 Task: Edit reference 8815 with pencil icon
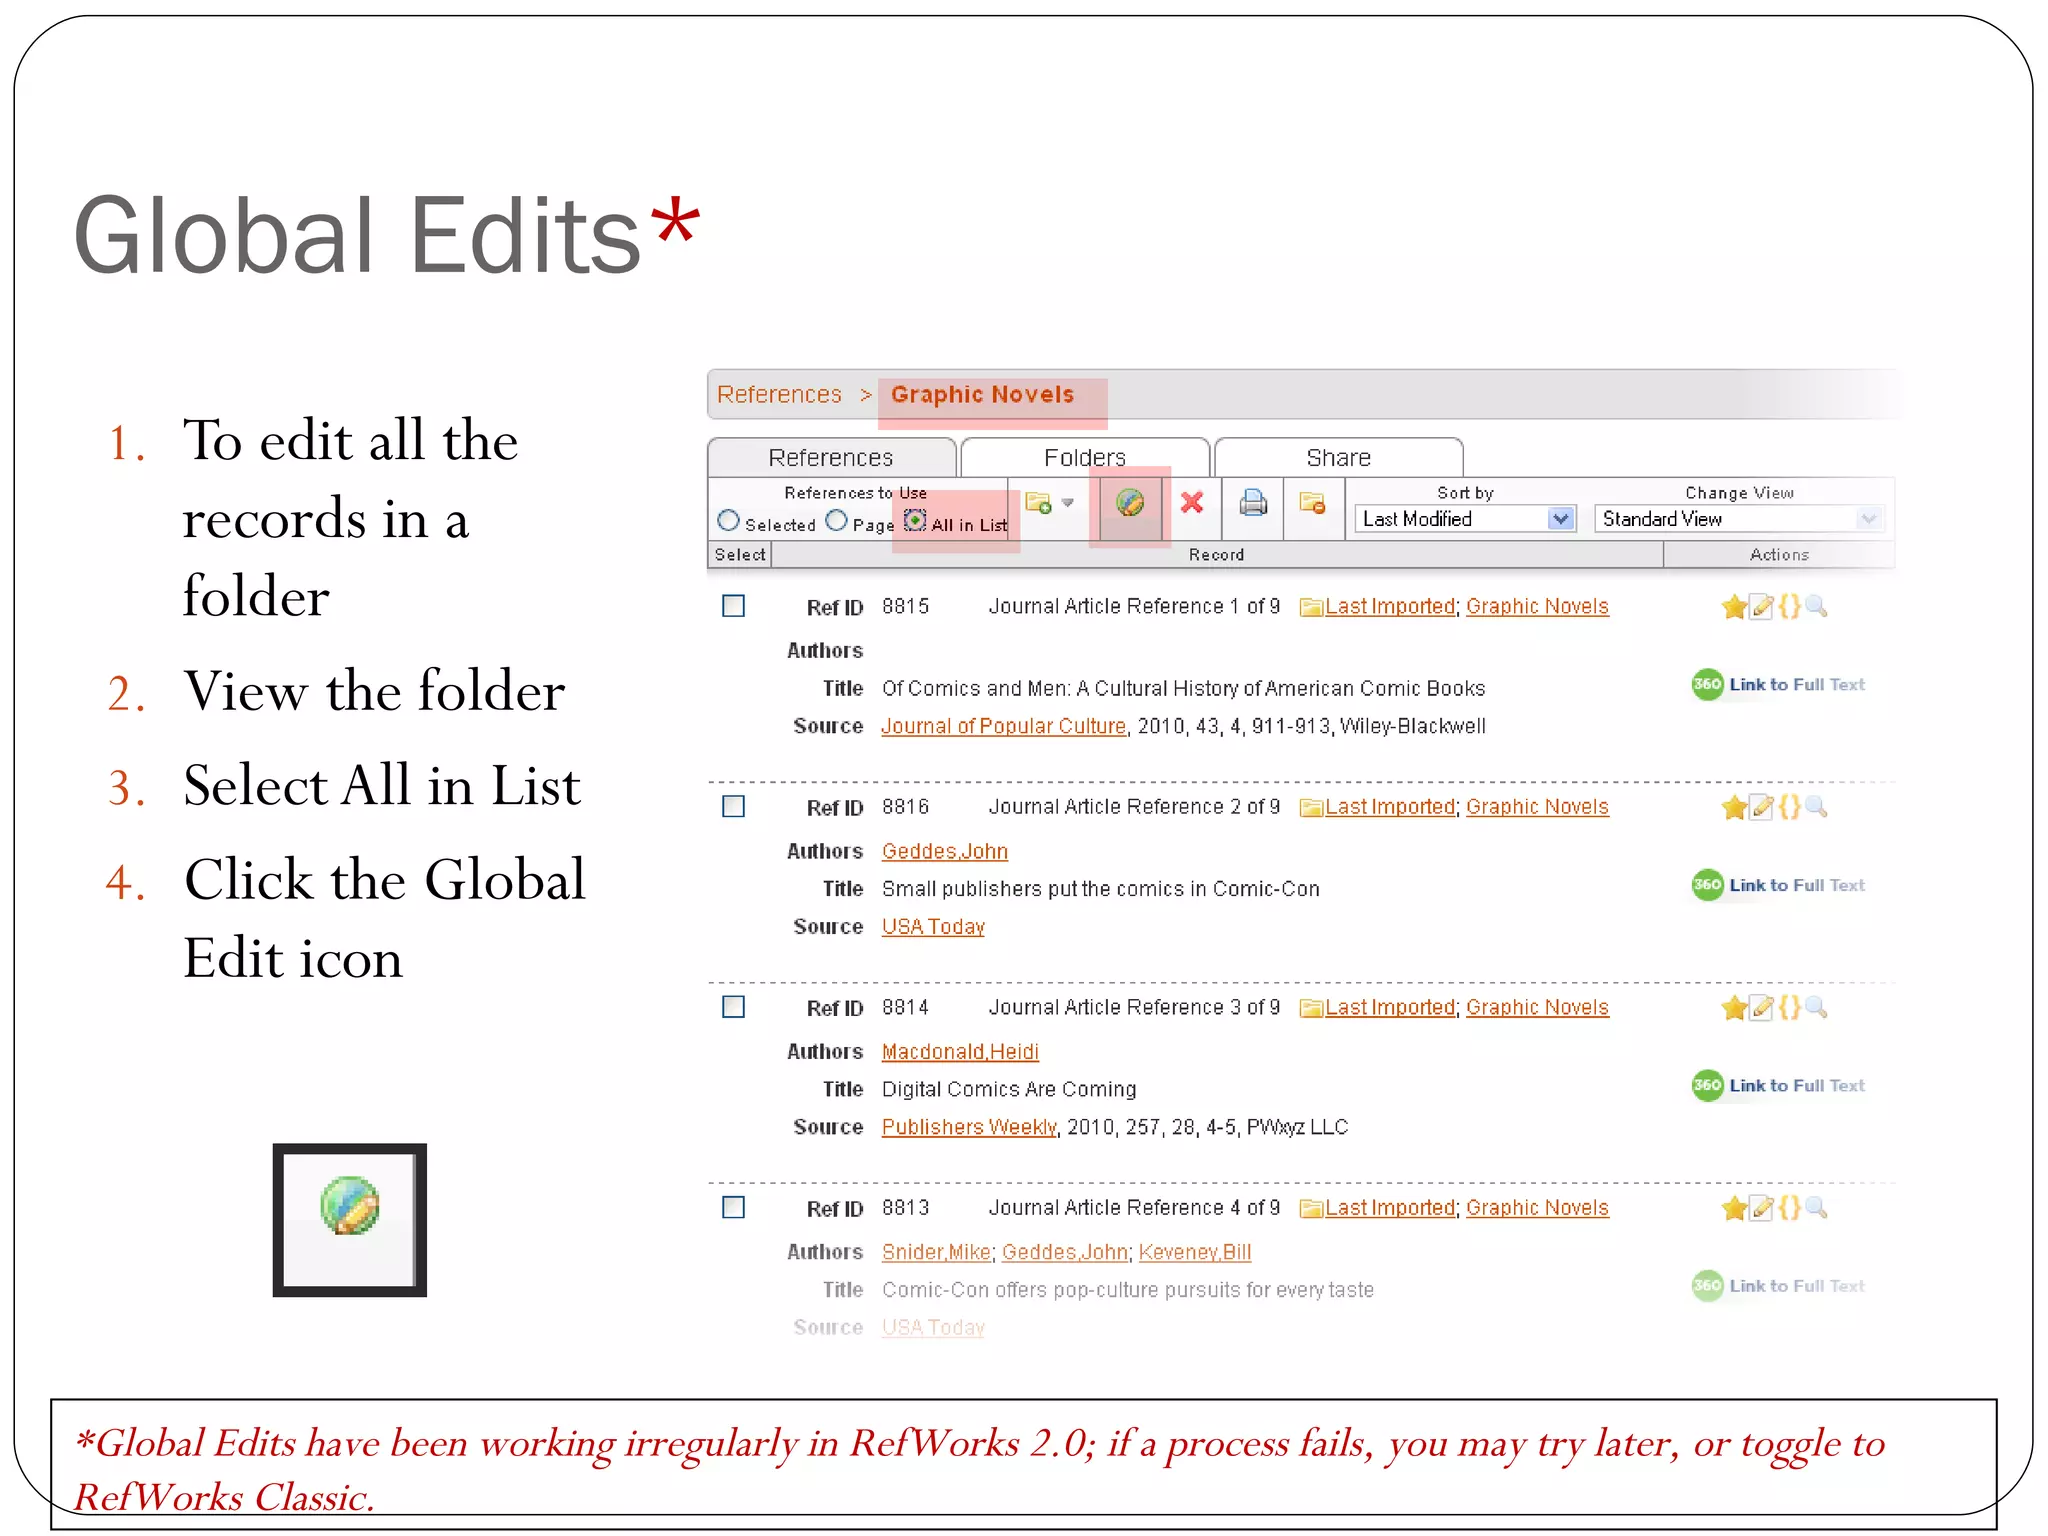pos(1762,607)
